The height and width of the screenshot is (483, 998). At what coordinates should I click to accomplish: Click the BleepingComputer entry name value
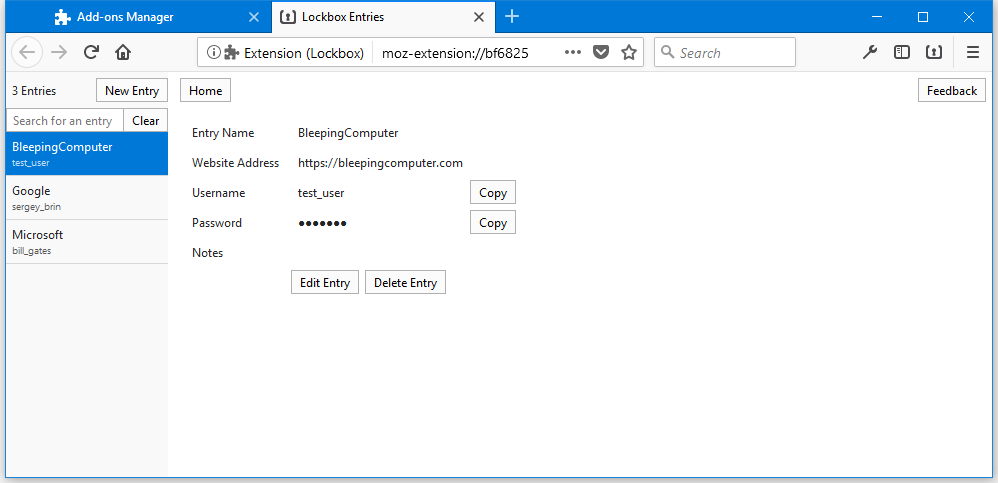click(348, 133)
